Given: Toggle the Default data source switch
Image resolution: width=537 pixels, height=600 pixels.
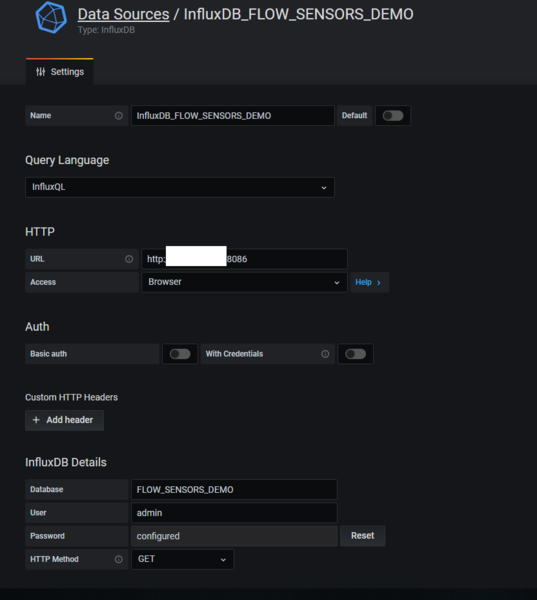Looking at the screenshot, I should point(393,116).
